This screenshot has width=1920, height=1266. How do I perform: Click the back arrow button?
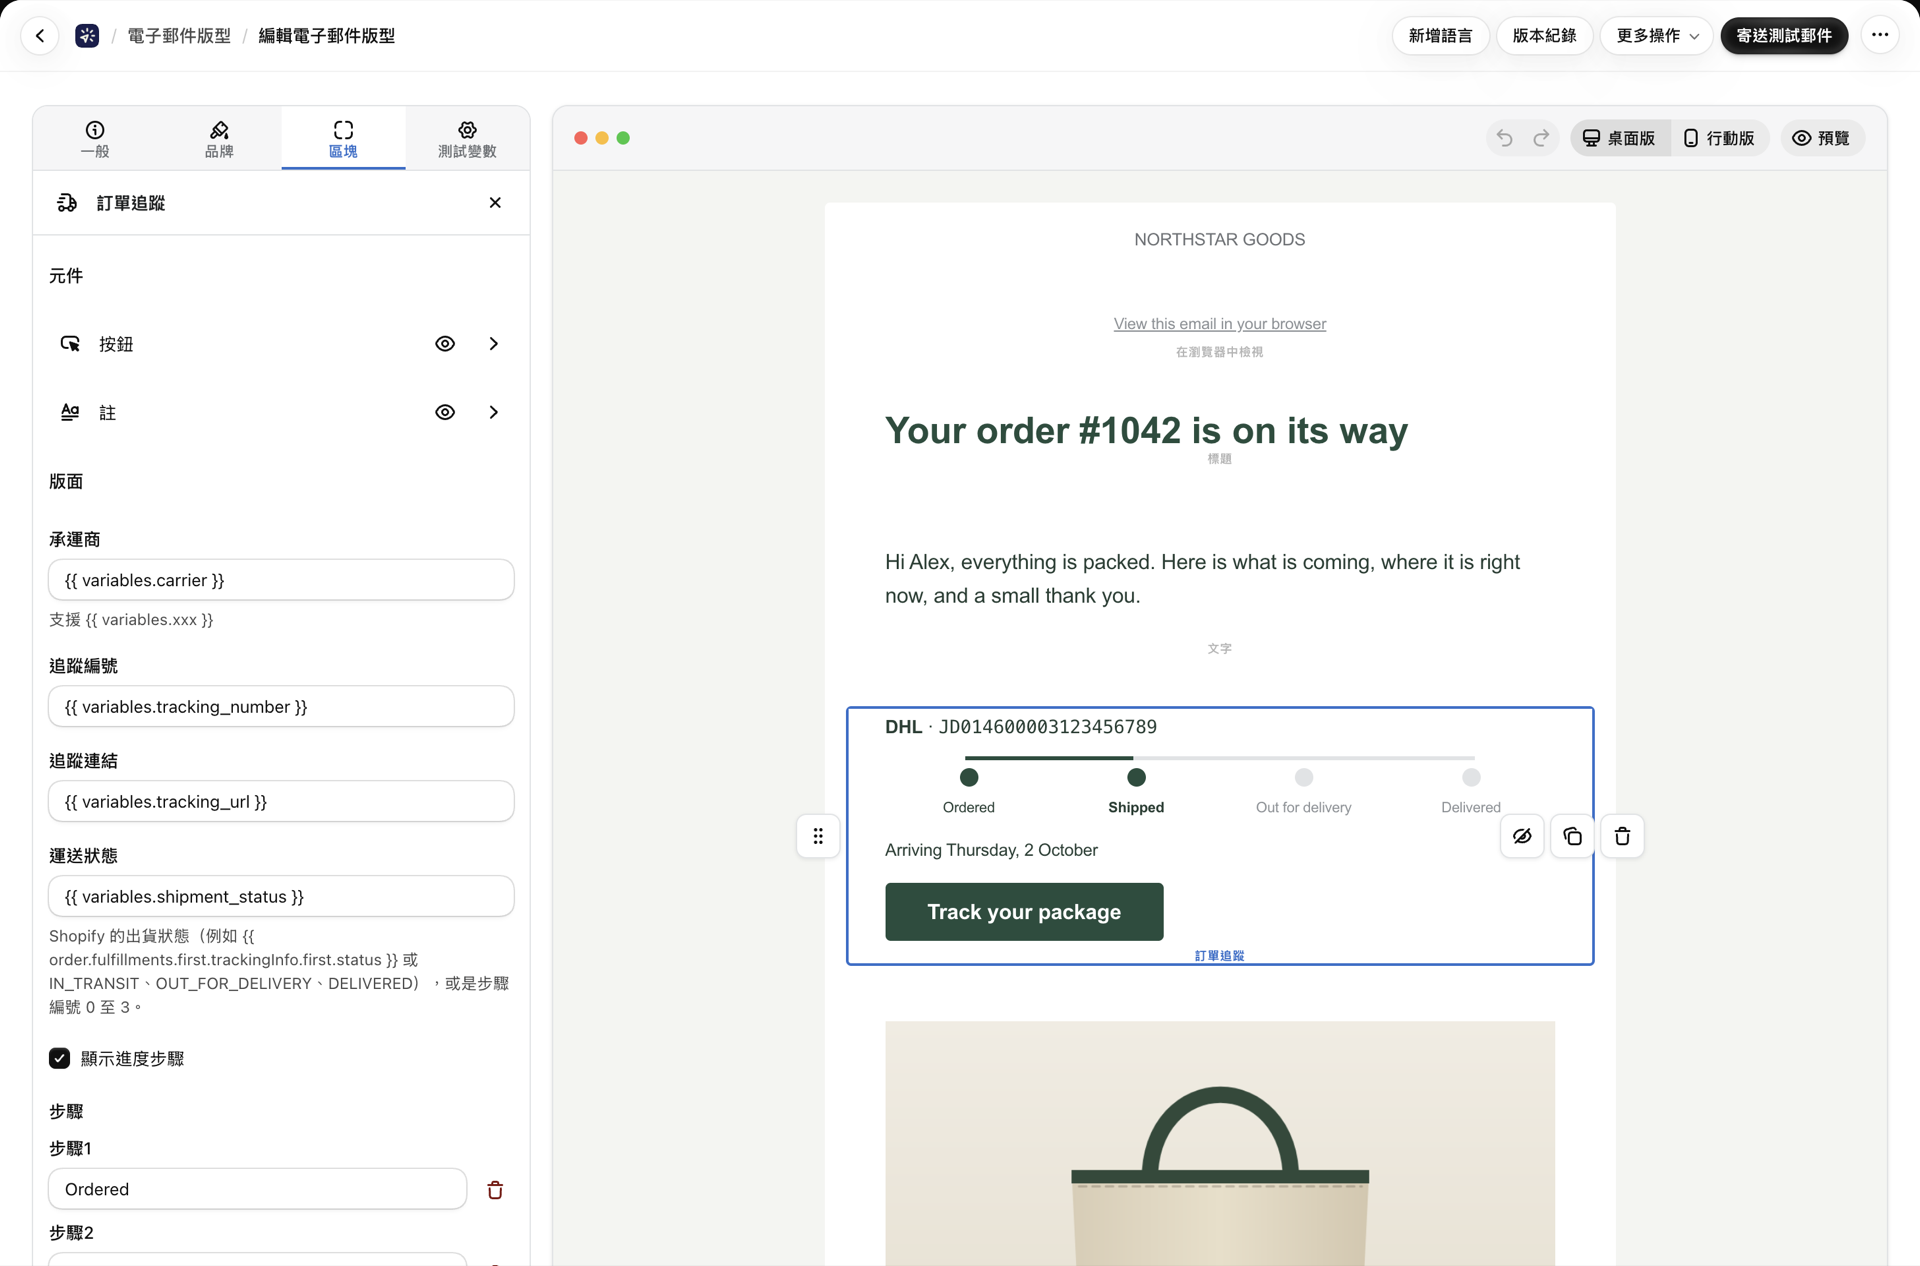click(40, 36)
